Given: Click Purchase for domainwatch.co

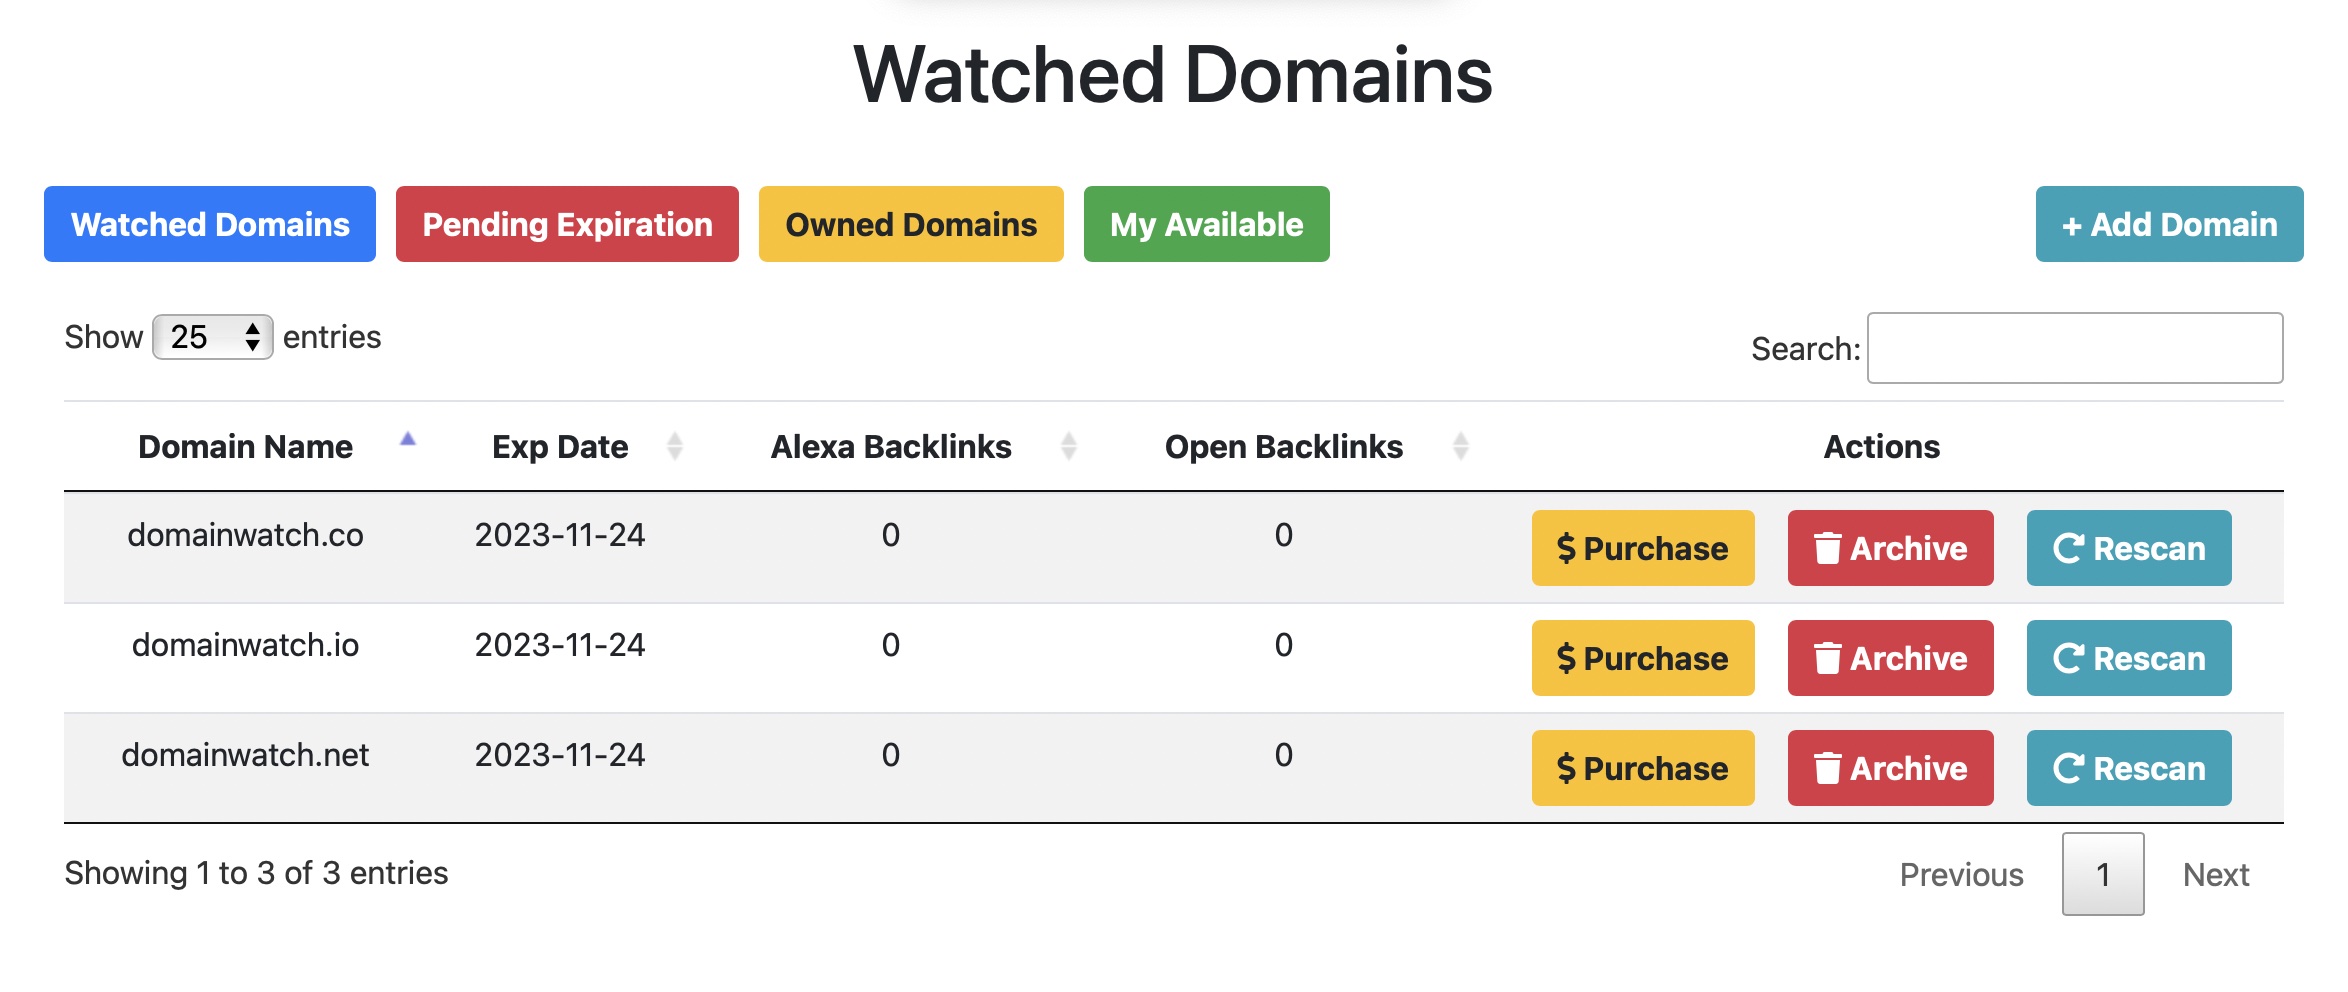Looking at the screenshot, I should [x=1642, y=548].
